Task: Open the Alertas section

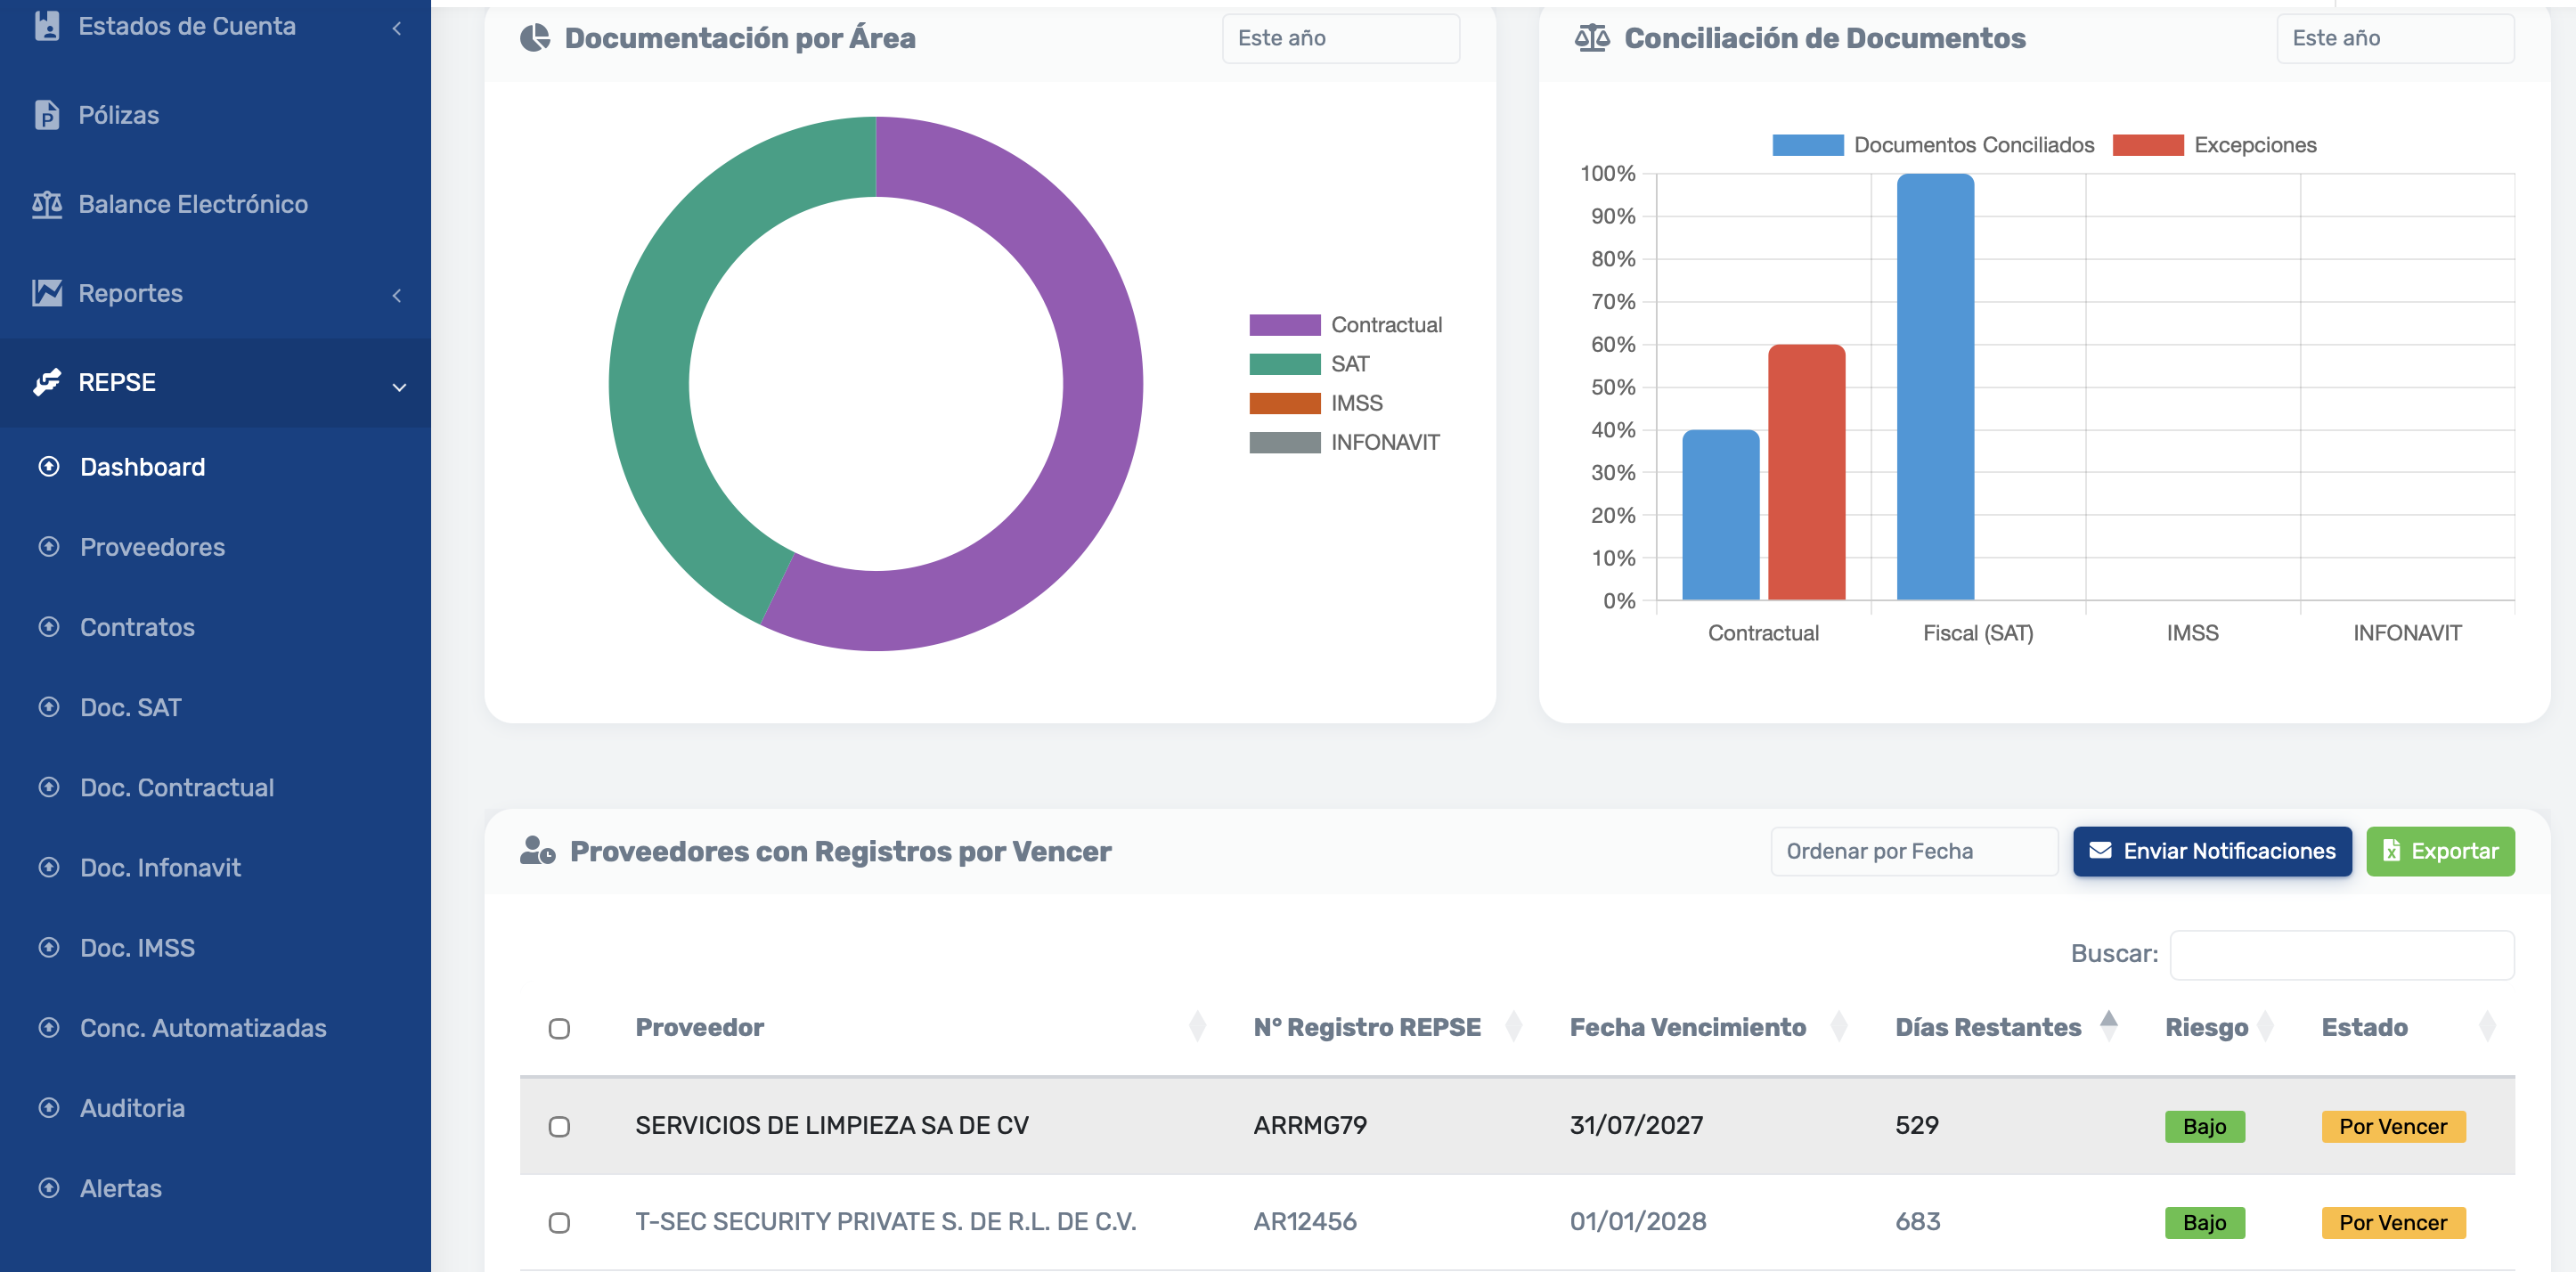Action: coord(120,1188)
